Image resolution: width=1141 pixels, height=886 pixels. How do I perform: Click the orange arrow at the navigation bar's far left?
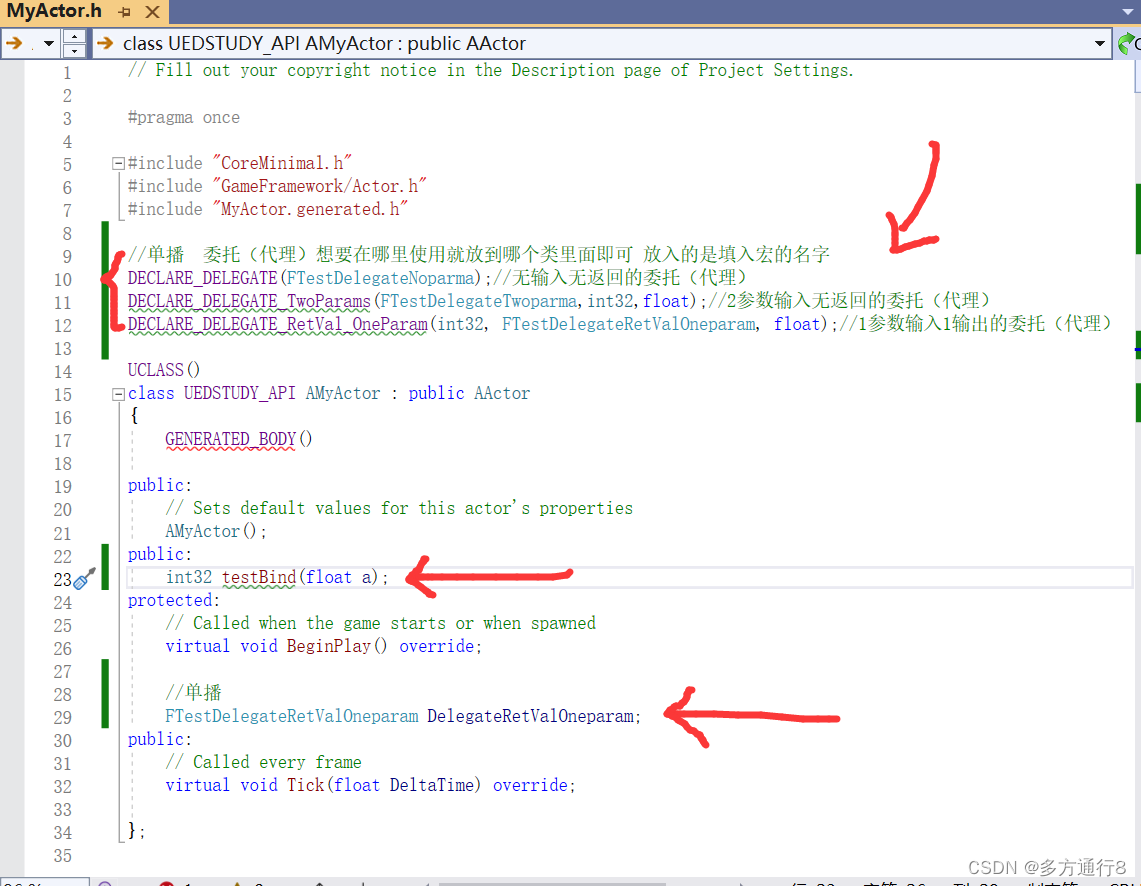[14, 43]
